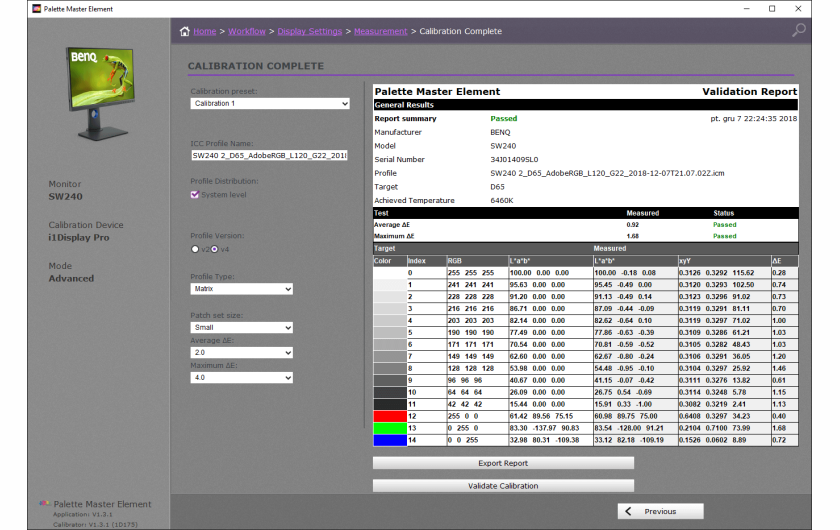The width and height of the screenshot is (840, 530).
Task: Click the report profile file name
Action: pos(607,173)
